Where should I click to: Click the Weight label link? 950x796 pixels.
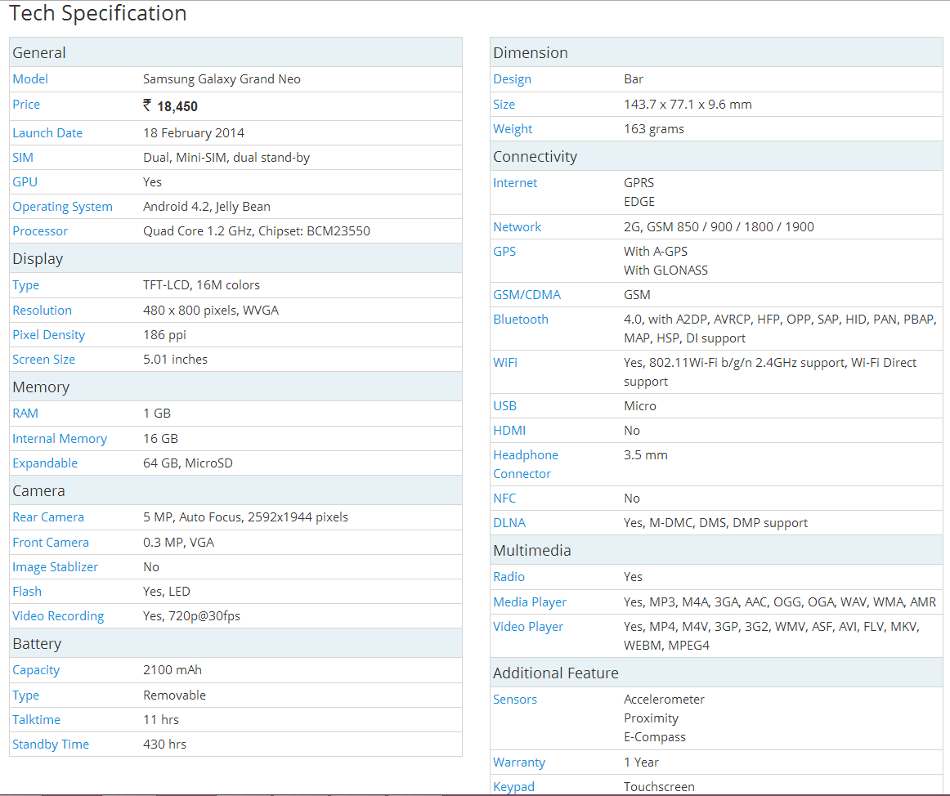[x=513, y=129]
